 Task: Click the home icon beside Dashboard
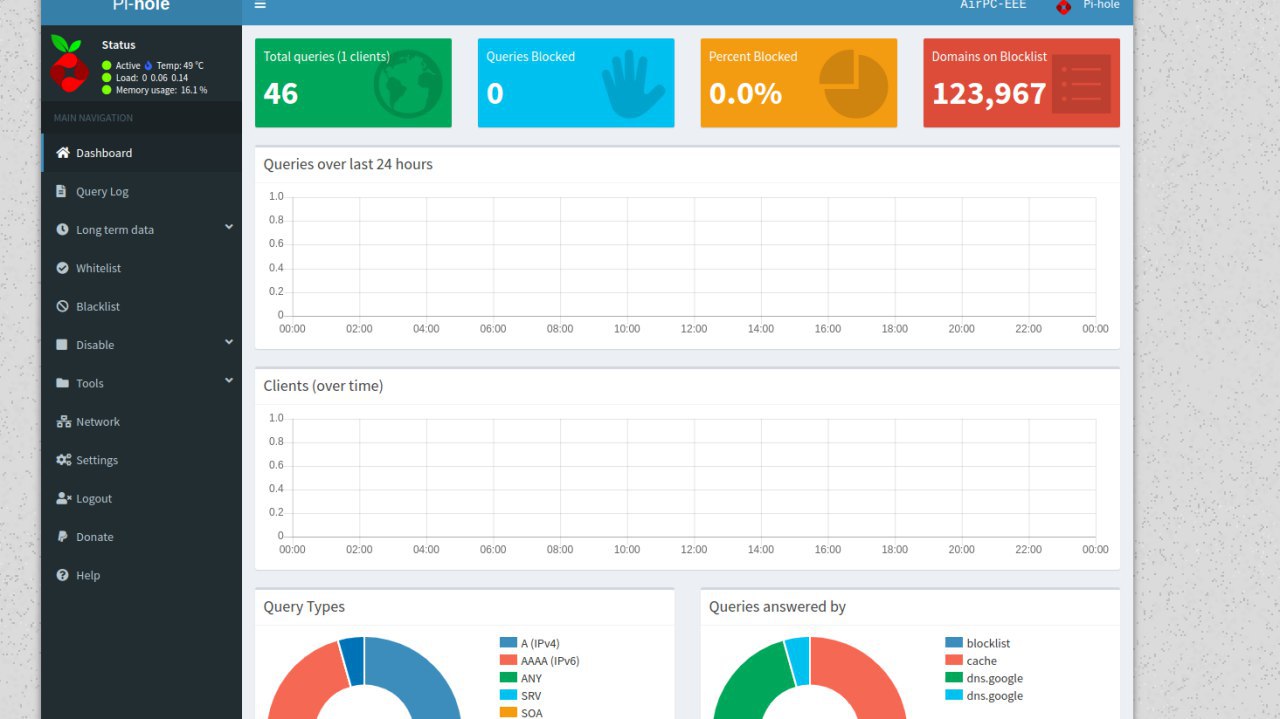point(63,153)
